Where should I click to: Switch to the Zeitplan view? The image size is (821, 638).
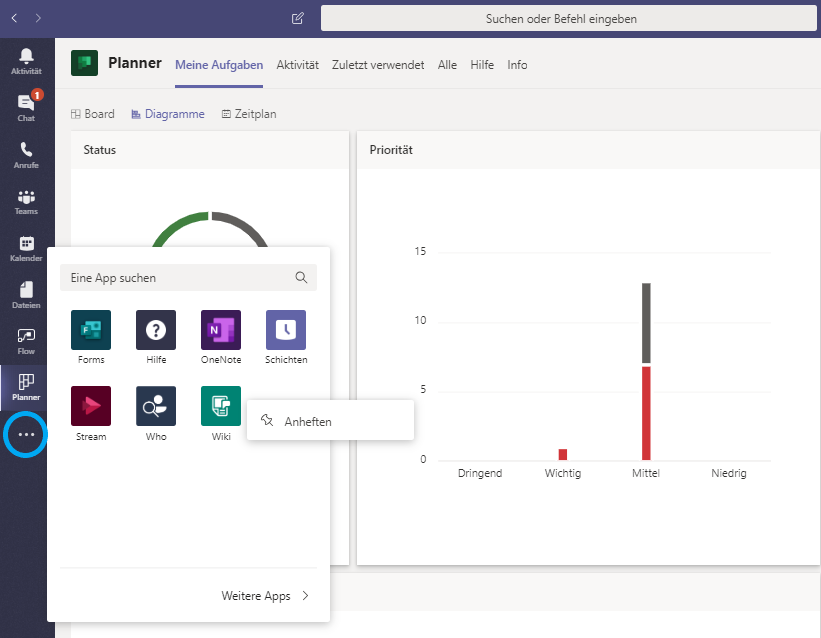pos(249,114)
